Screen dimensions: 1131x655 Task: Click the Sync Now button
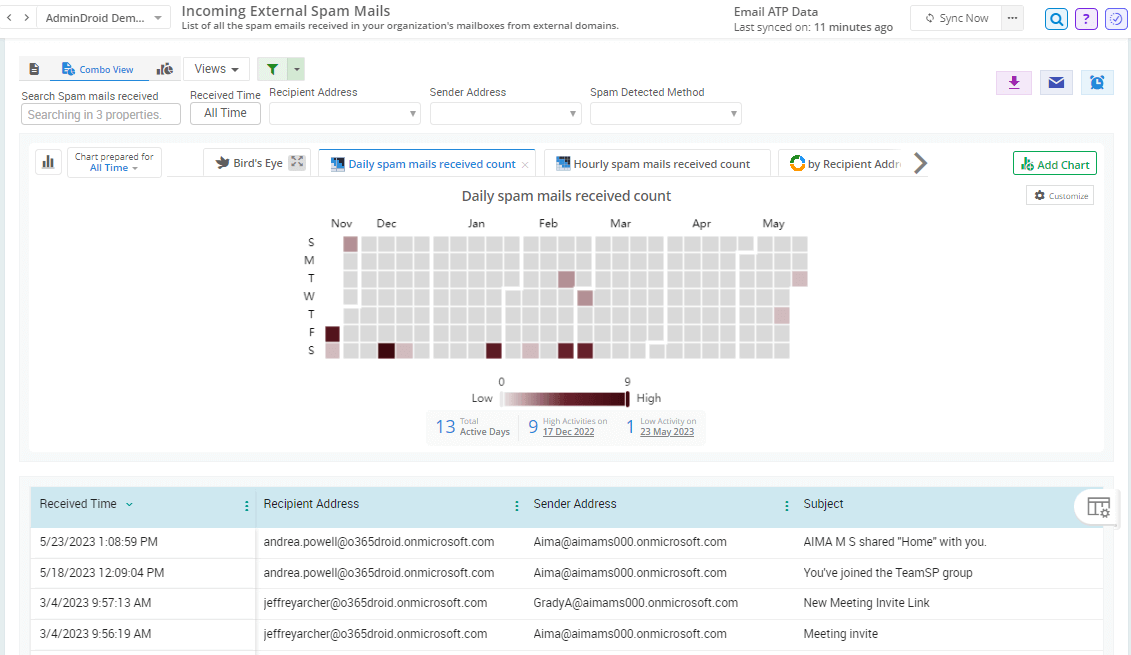(957, 18)
